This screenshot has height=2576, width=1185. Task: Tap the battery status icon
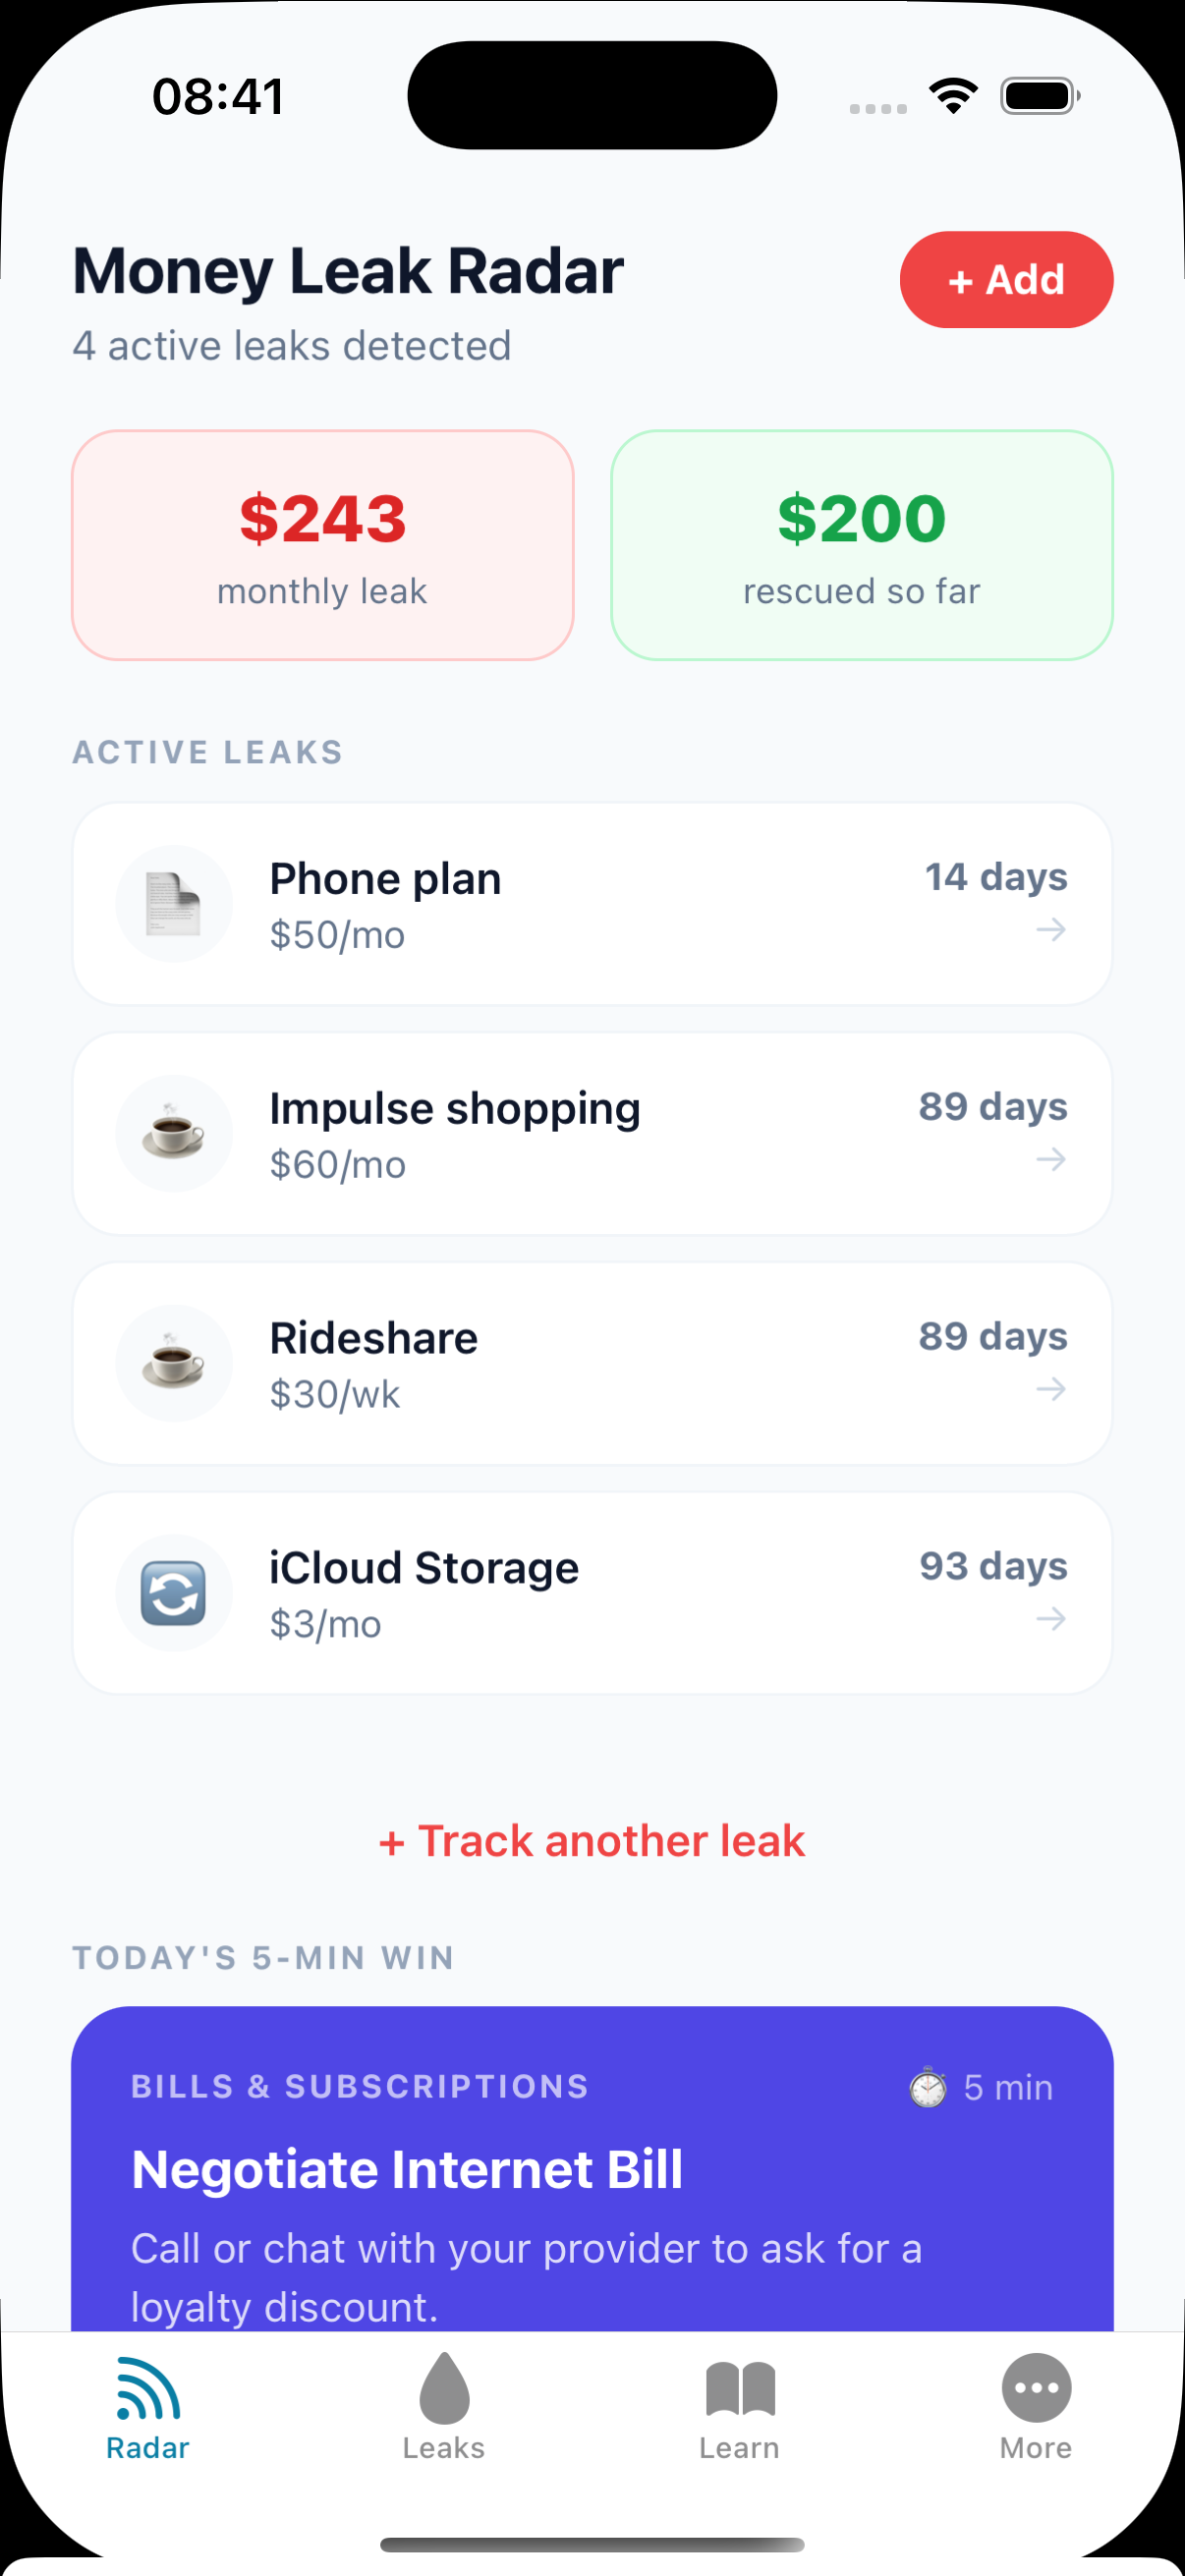(x=1040, y=96)
